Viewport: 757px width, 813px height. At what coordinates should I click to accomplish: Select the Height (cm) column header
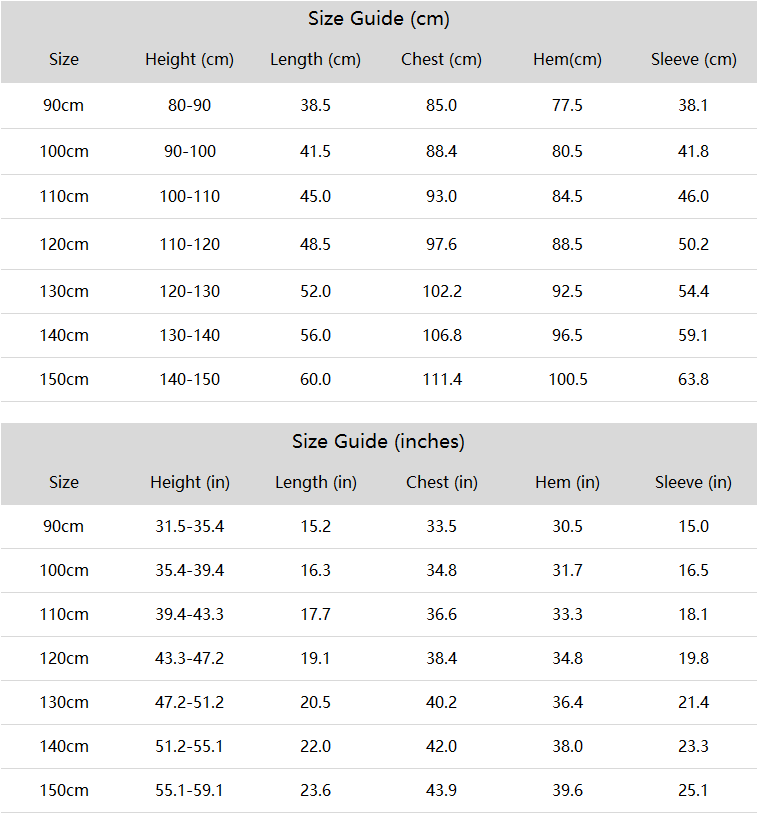189,60
